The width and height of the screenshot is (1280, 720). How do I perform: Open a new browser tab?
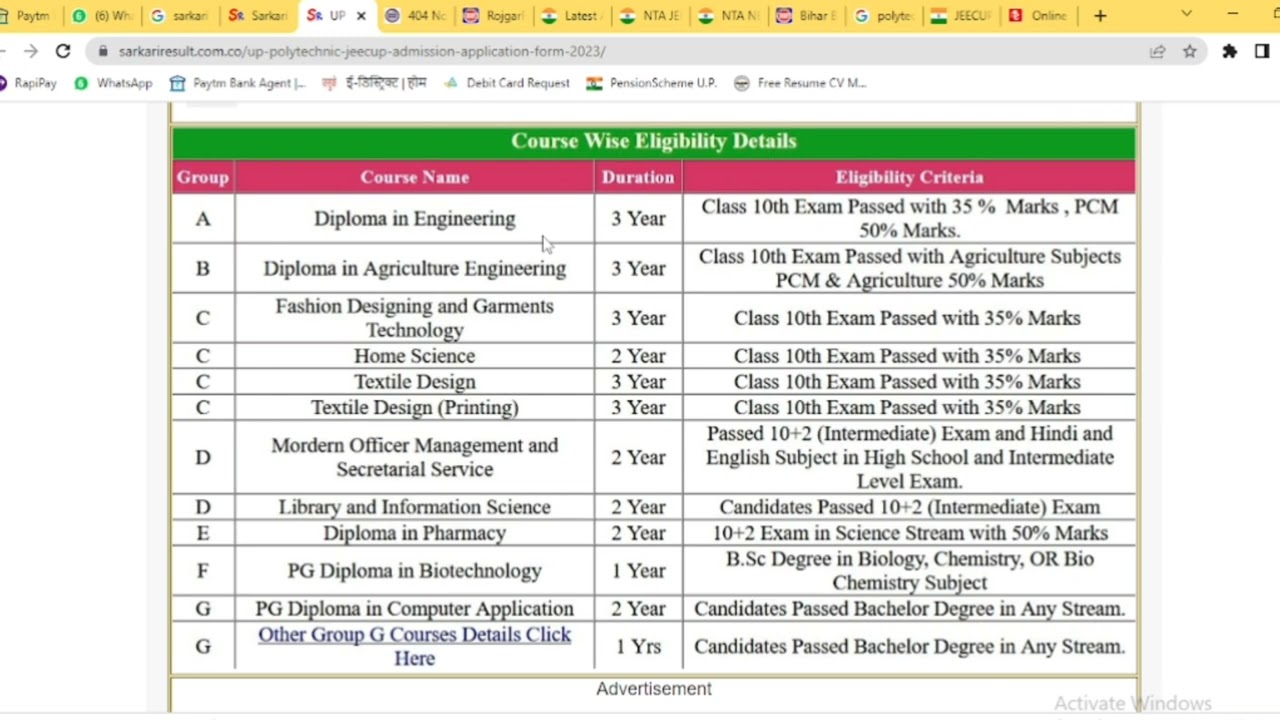1100,16
